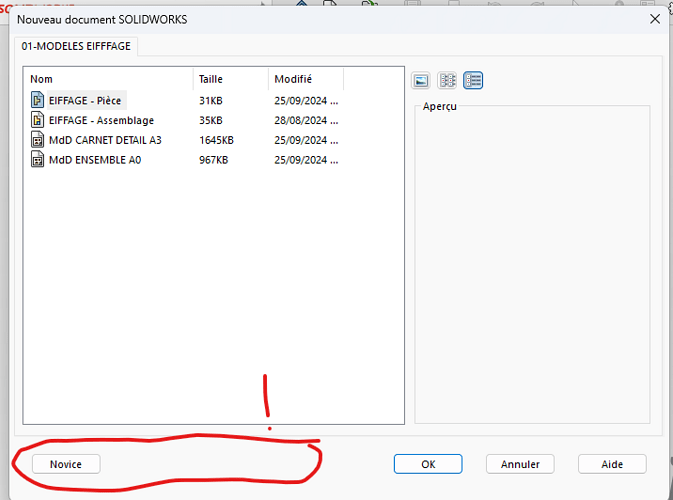Confirm with the OK button
The height and width of the screenshot is (500, 673).
[x=428, y=464]
